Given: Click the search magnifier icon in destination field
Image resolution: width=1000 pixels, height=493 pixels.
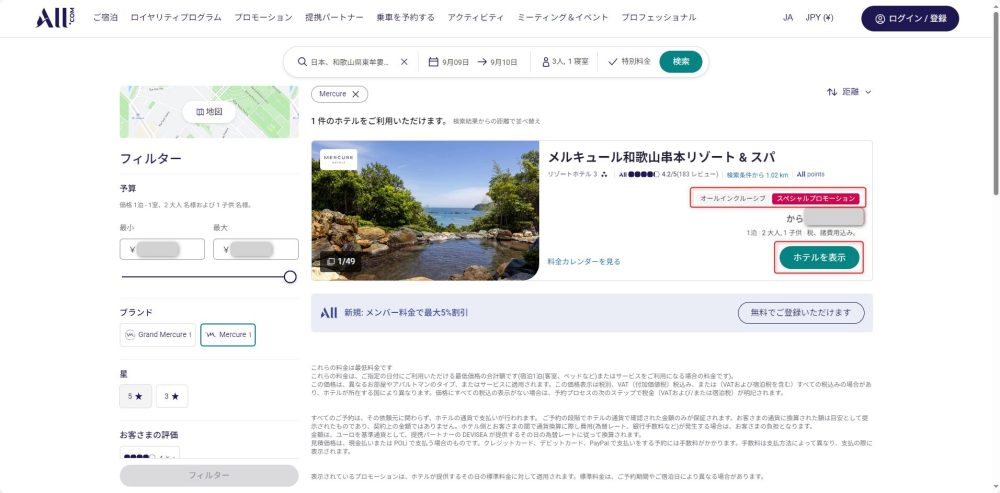Looking at the screenshot, I should pos(302,62).
